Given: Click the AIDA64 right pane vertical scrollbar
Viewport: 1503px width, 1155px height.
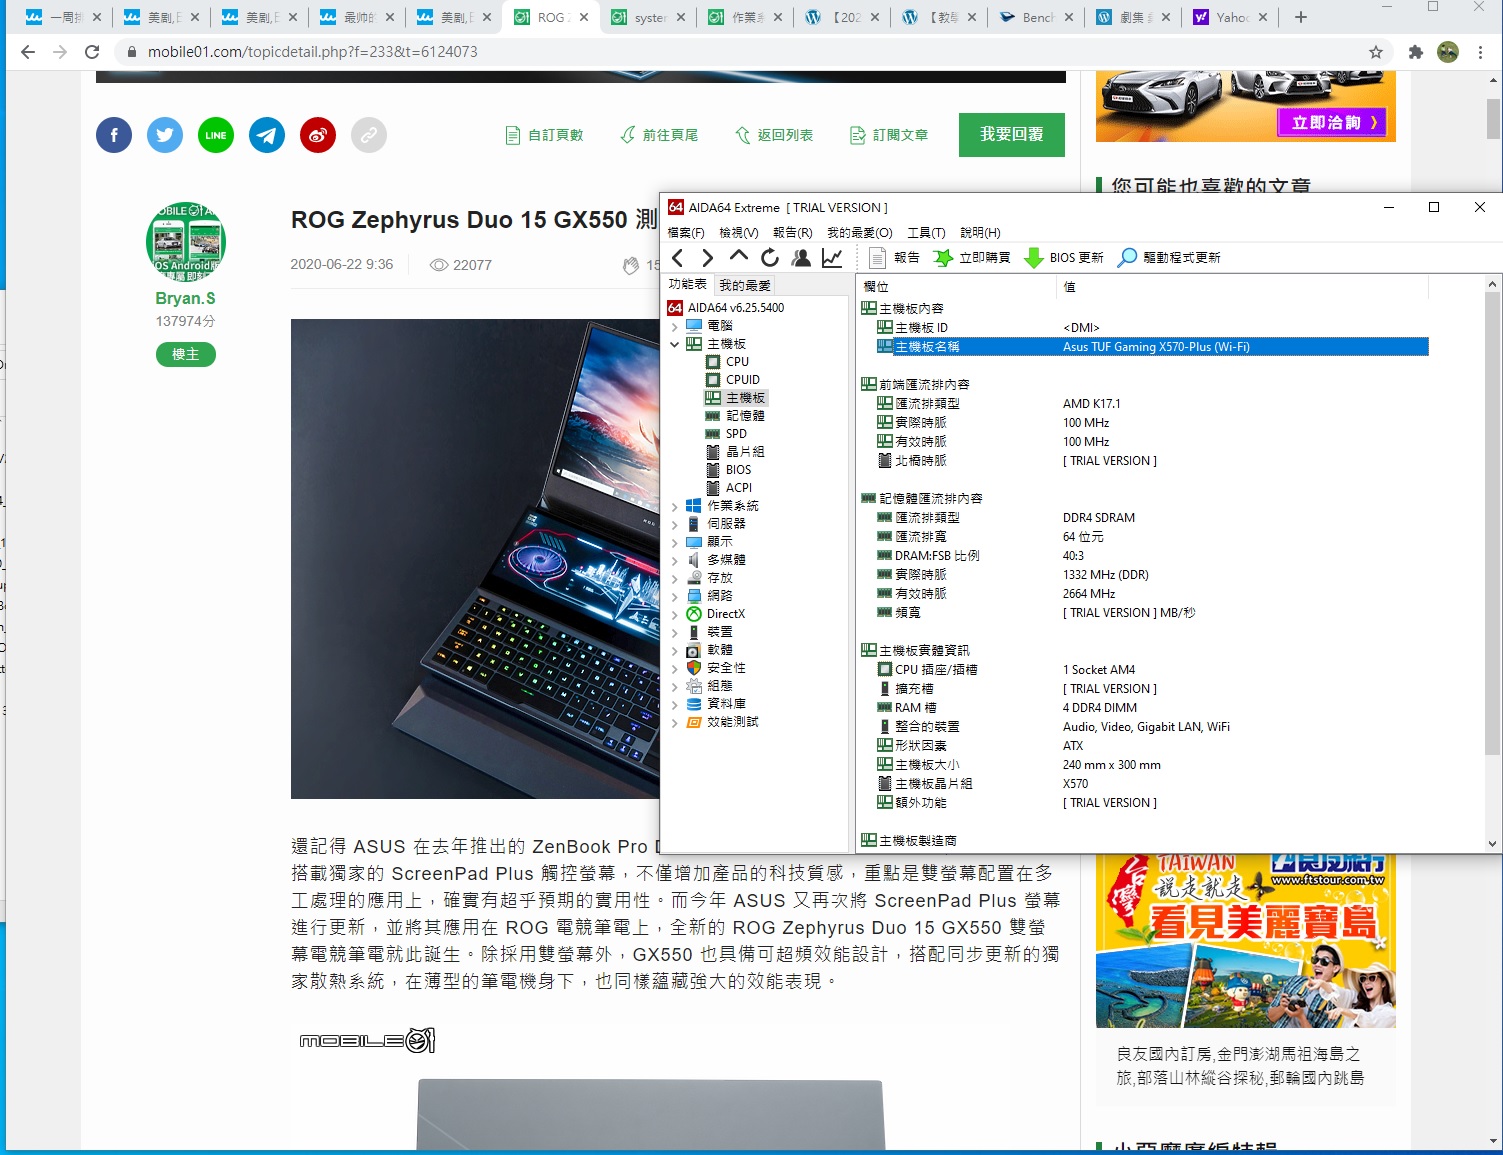Looking at the screenshot, I should click(1493, 564).
